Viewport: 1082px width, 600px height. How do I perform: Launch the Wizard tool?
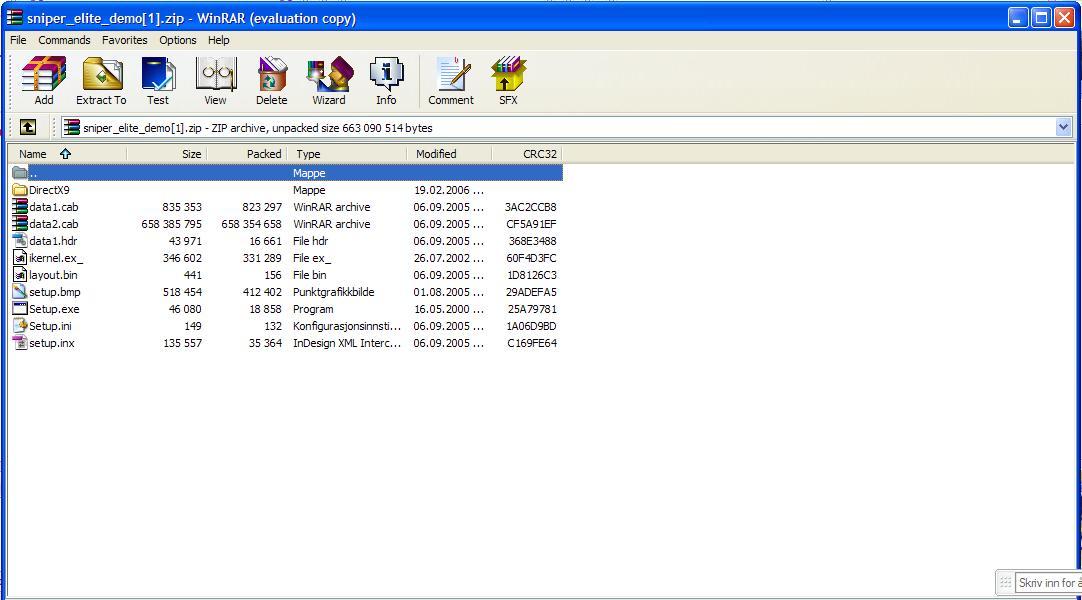click(x=329, y=81)
